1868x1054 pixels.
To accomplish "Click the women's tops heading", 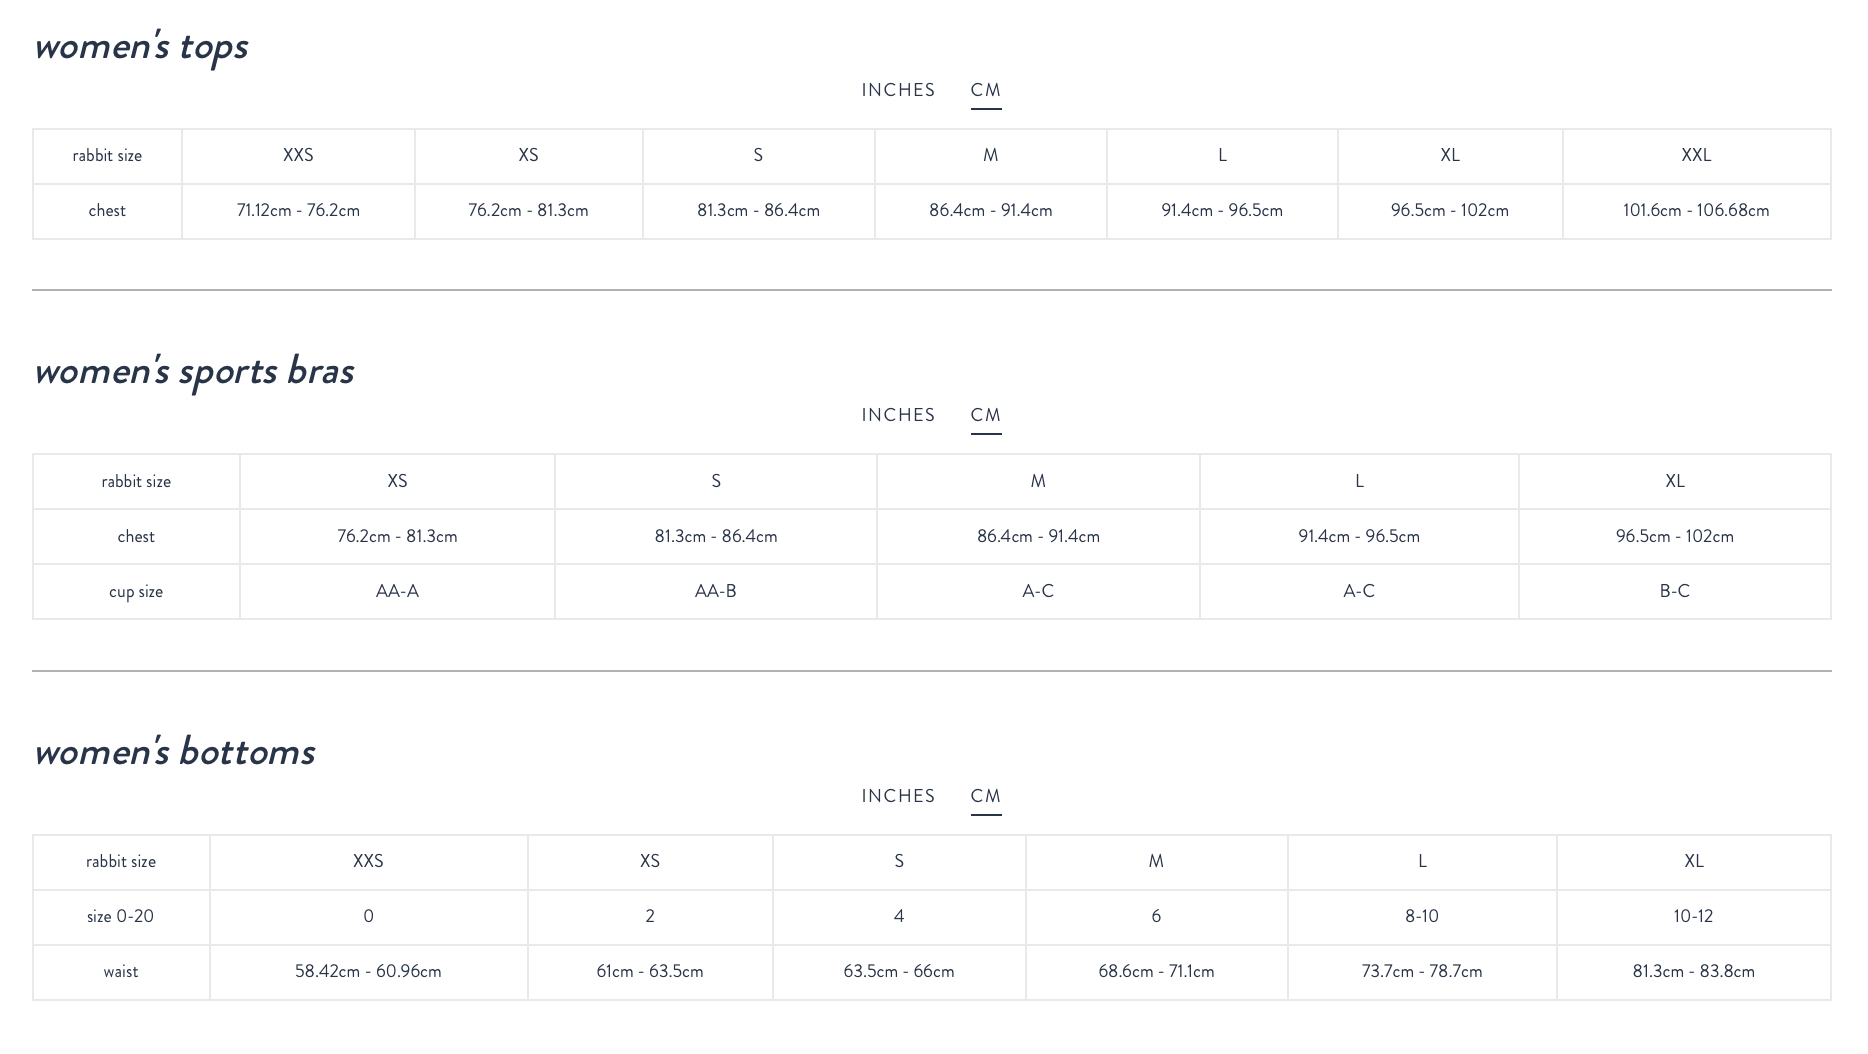I will [x=141, y=46].
